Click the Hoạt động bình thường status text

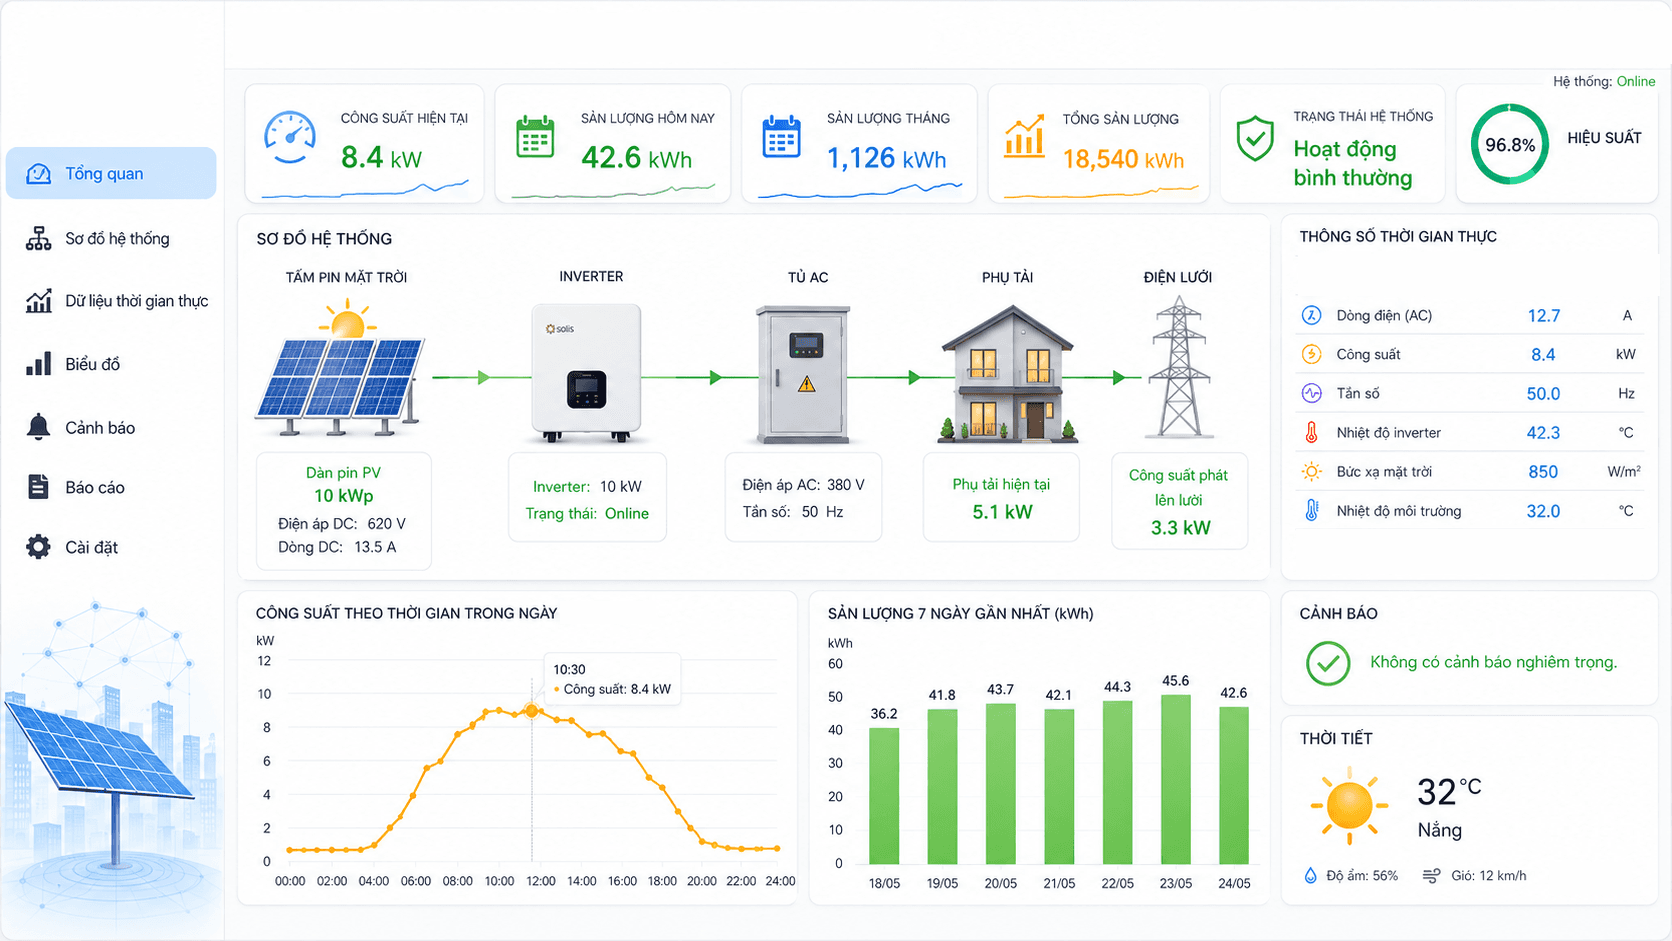tap(1353, 163)
